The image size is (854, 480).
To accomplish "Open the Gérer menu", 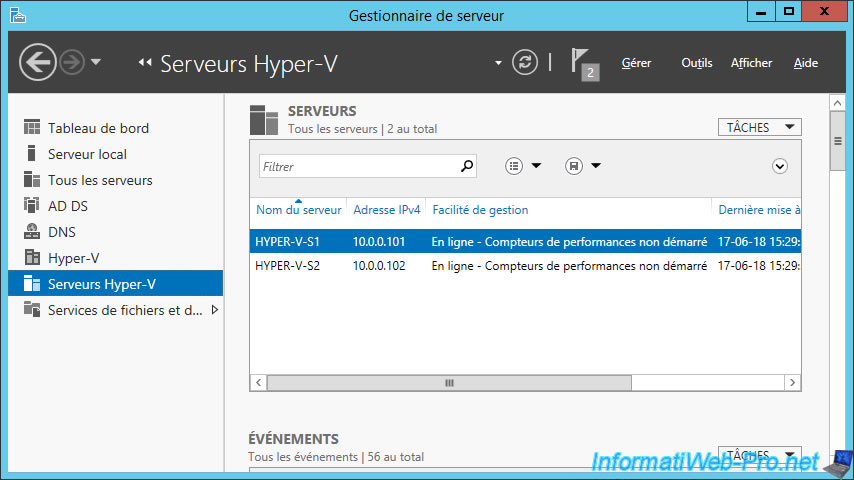I will [x=636, y=63].
